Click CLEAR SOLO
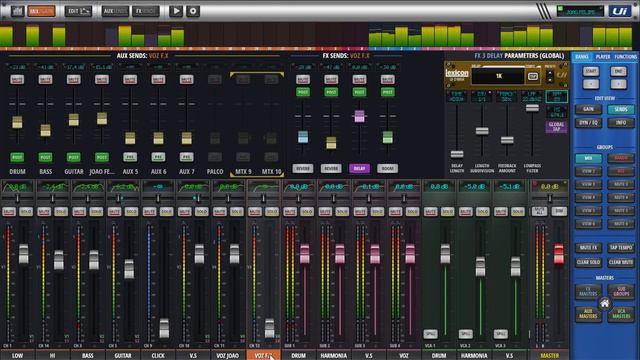 point(588,262)
